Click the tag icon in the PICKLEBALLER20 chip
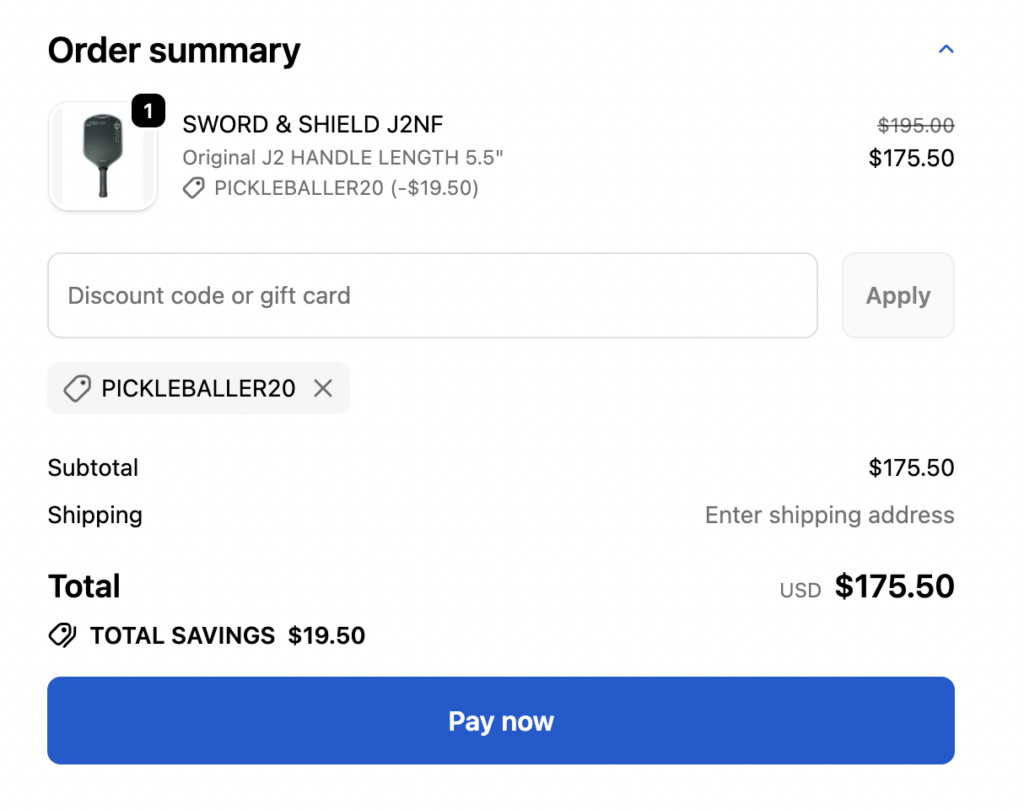1024x810 pixels. point(77,389)
